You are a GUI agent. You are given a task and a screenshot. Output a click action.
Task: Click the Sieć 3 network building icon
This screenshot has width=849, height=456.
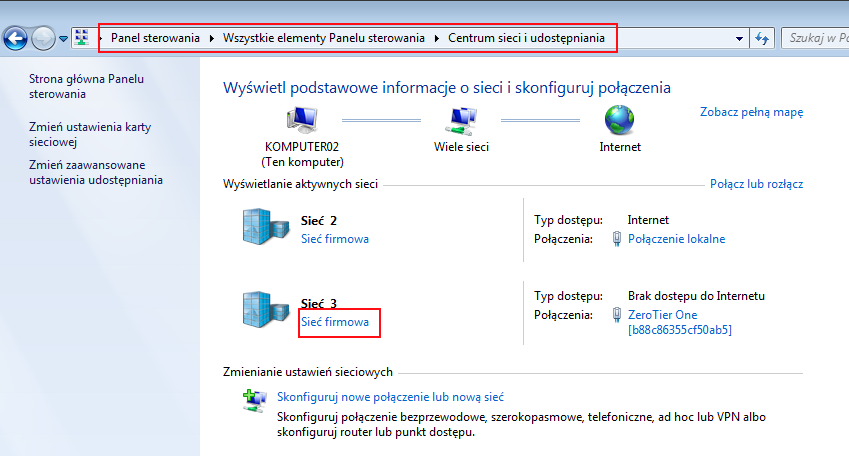(x=265, y=310)
